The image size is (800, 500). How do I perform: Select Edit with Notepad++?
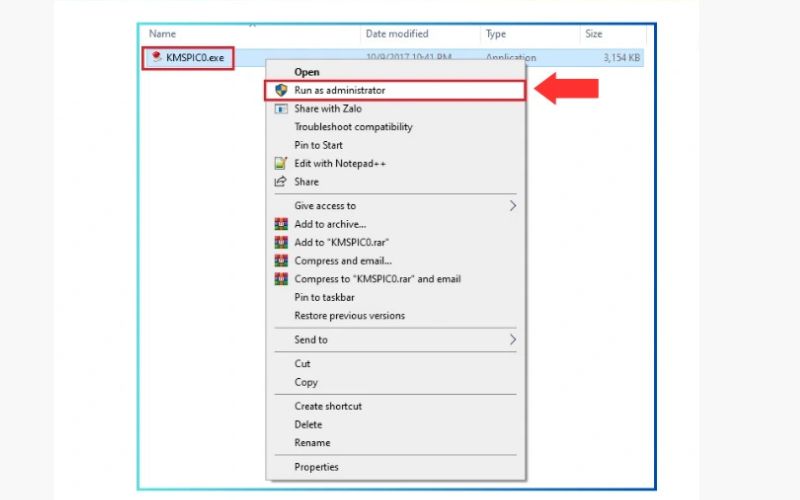click(x=340, y=164)
